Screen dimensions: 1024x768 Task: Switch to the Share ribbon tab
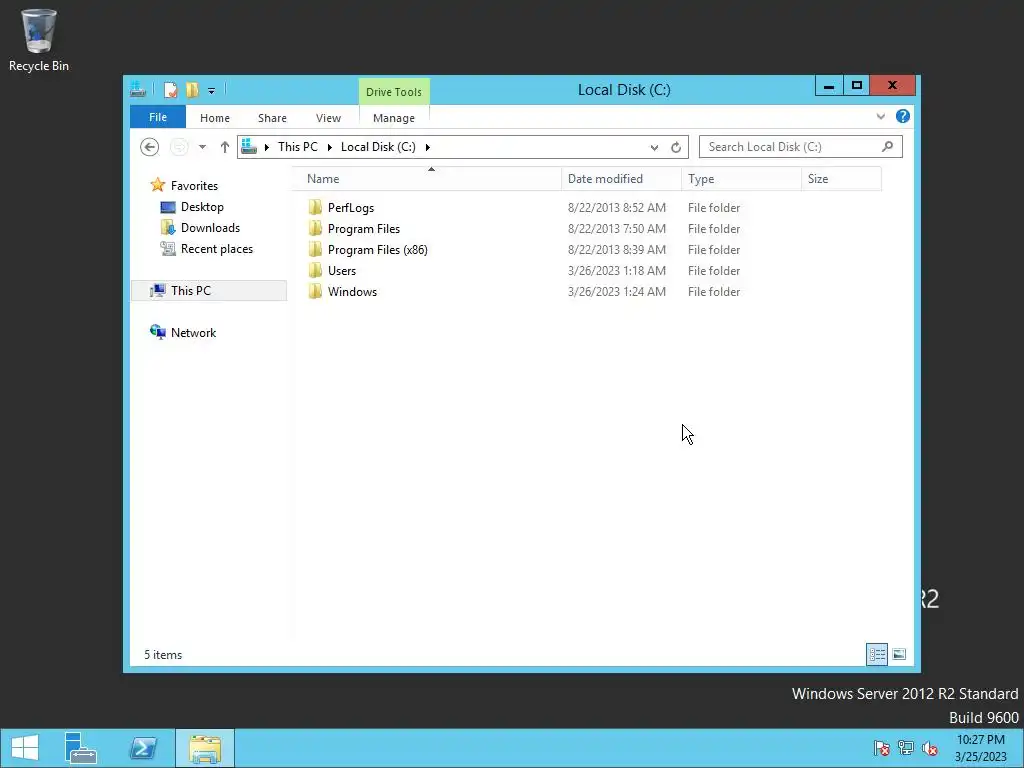(272, 118)
